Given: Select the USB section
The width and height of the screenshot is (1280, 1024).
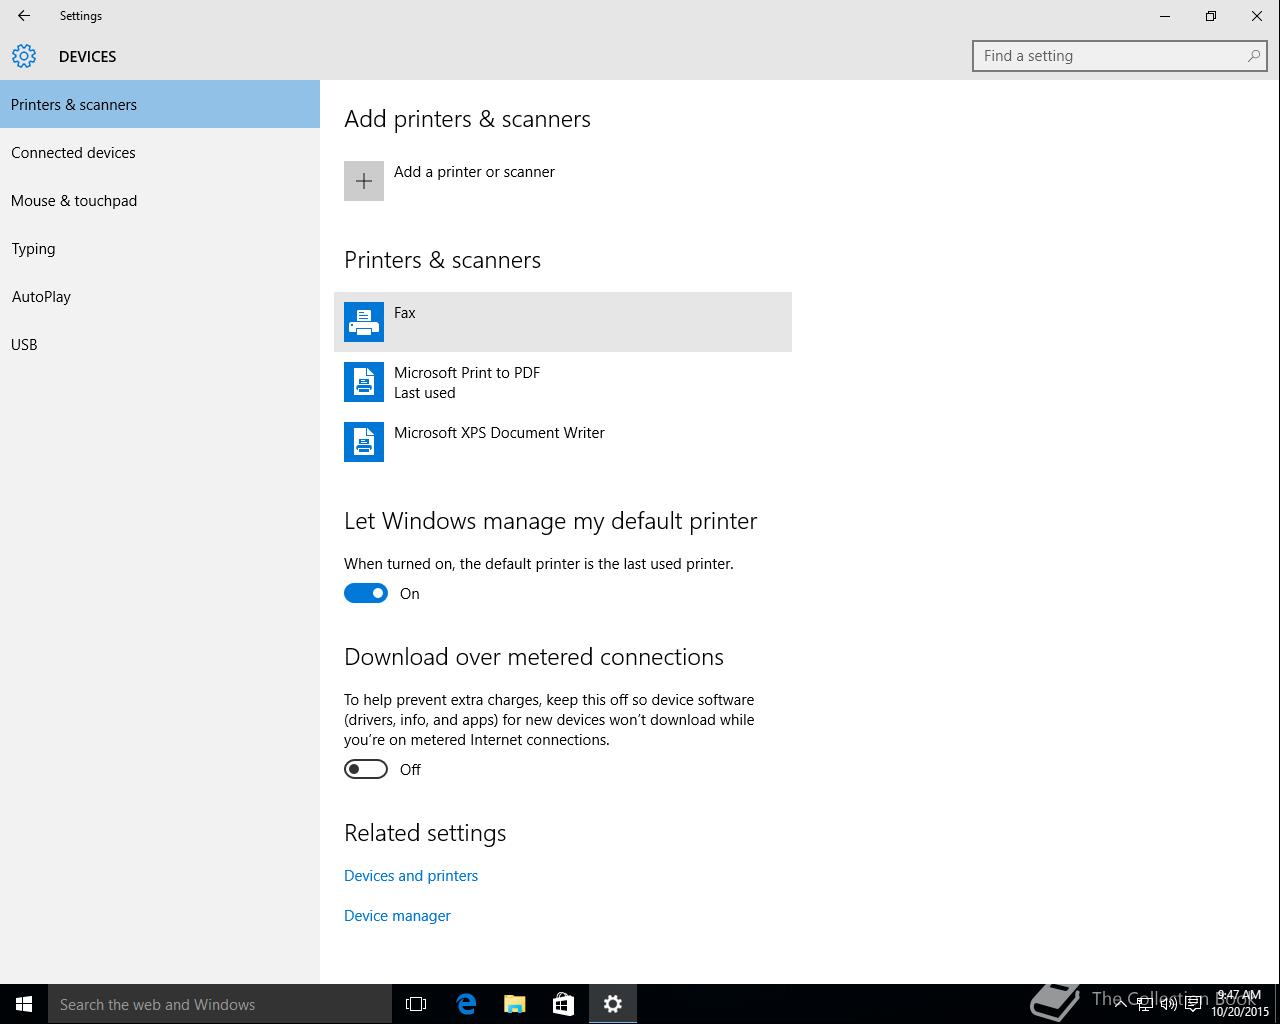Looking at the screenshot, I should point(160,344).
